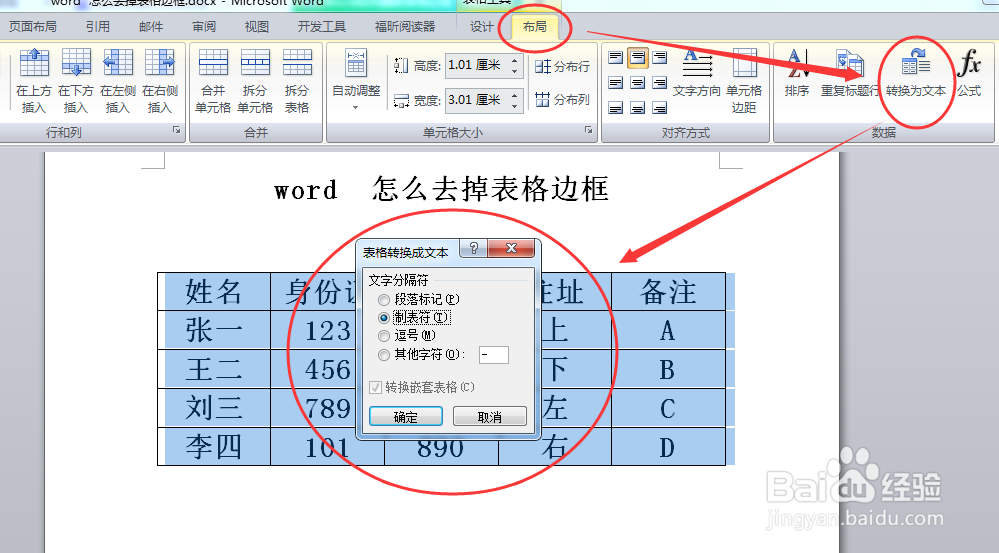Switch to the 审阅 tab
Viewport: 999px width, 553px height.
204,27
